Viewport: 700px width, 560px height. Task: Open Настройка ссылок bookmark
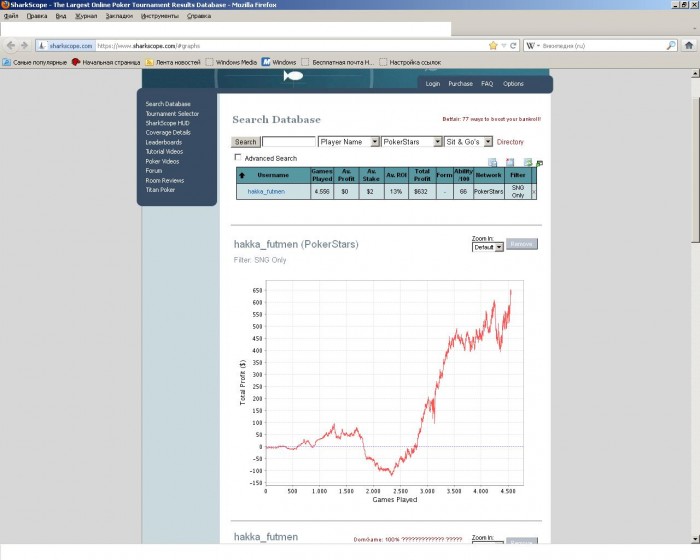coord(410,62)
